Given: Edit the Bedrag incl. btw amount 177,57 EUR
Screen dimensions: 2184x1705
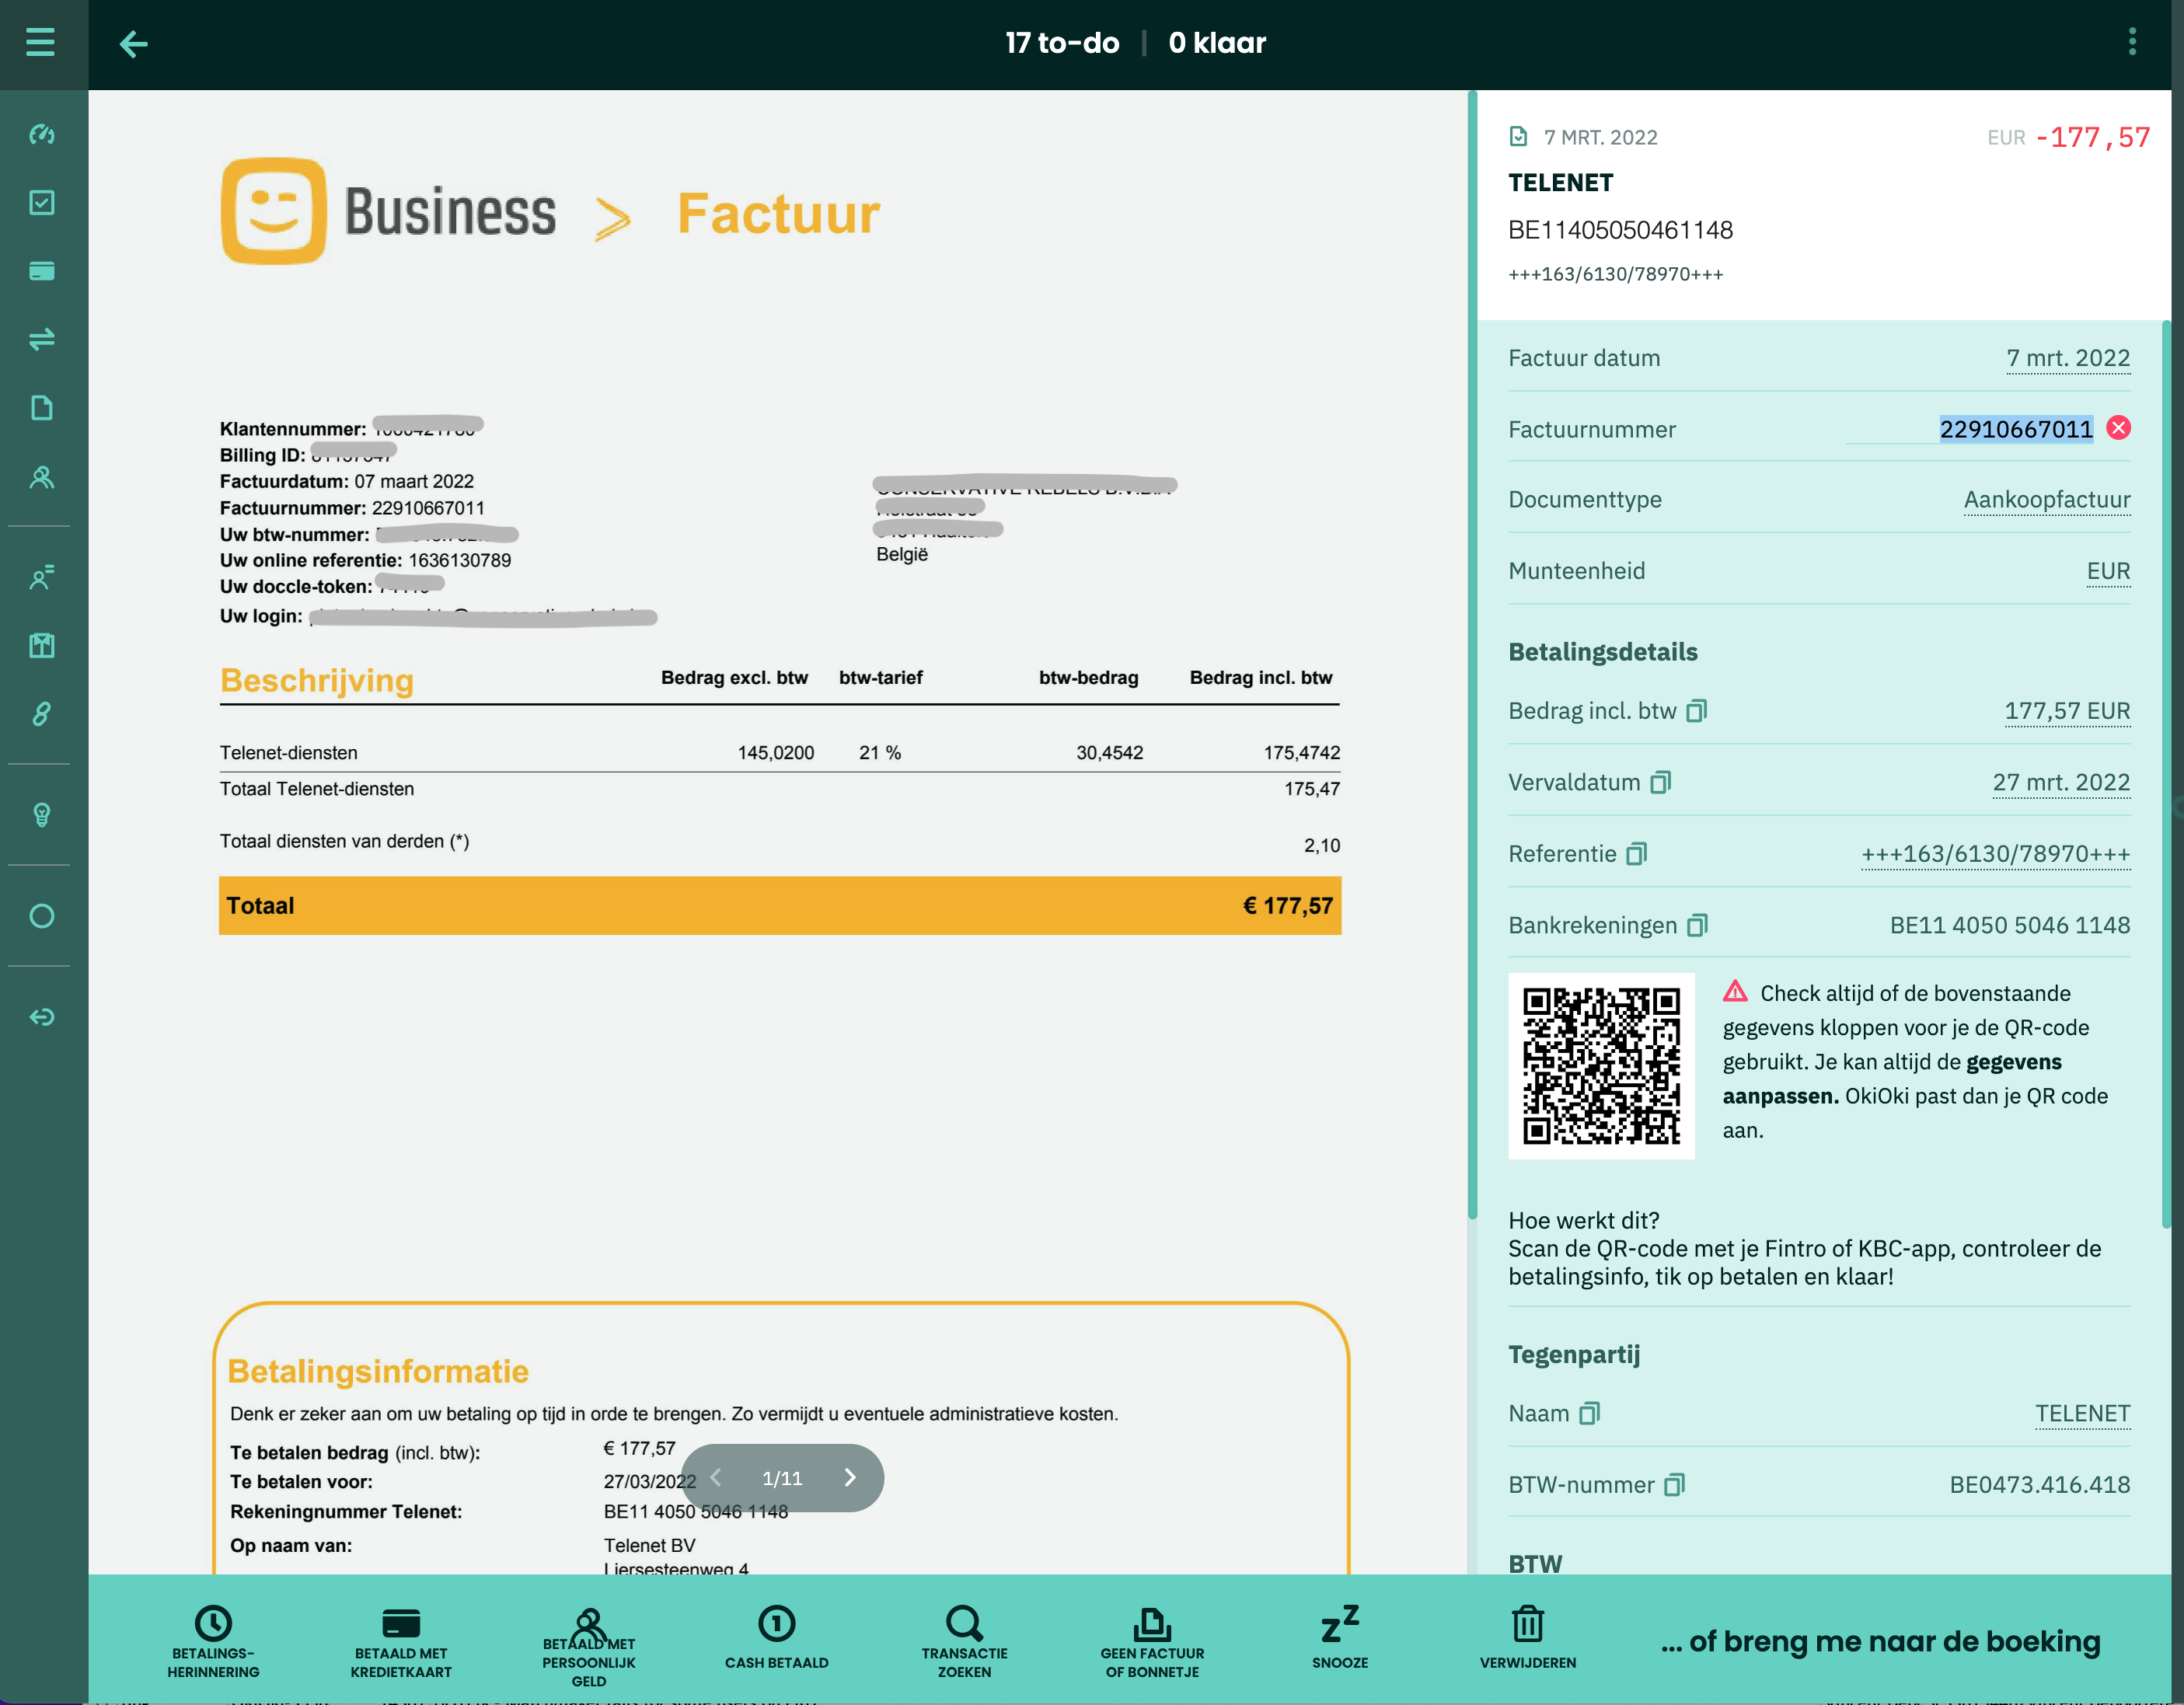Looking at the screenshot, I should coord(2067,711).
